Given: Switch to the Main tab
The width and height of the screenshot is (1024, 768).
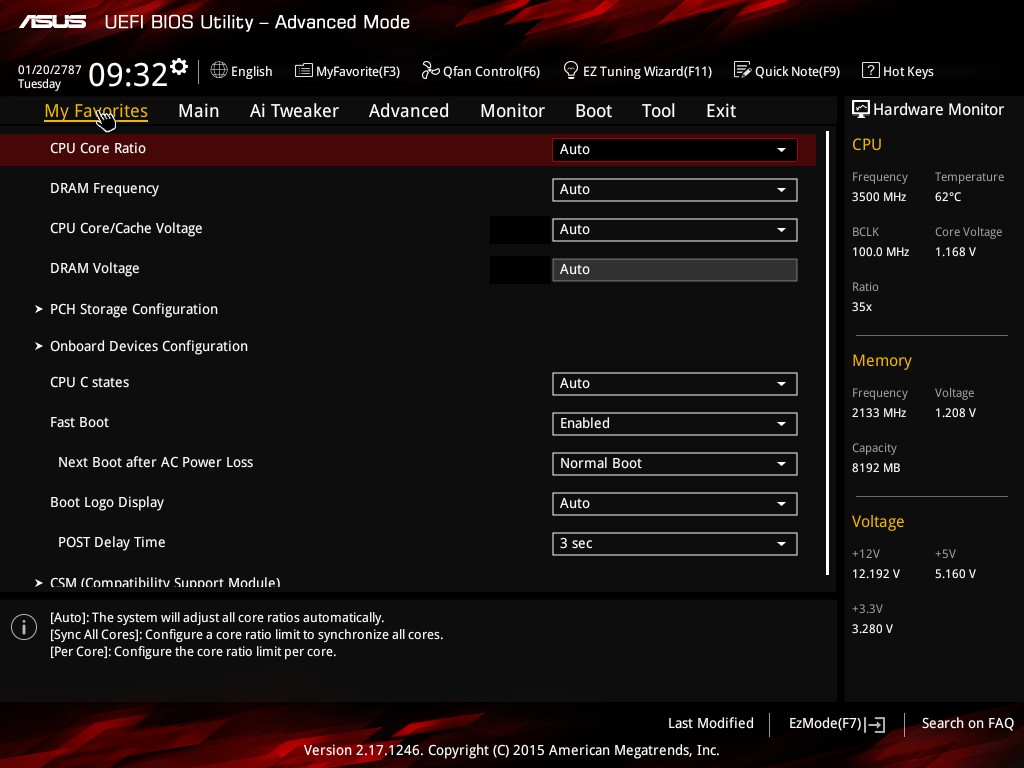Looking at the screenshot, I should (199, 111).
